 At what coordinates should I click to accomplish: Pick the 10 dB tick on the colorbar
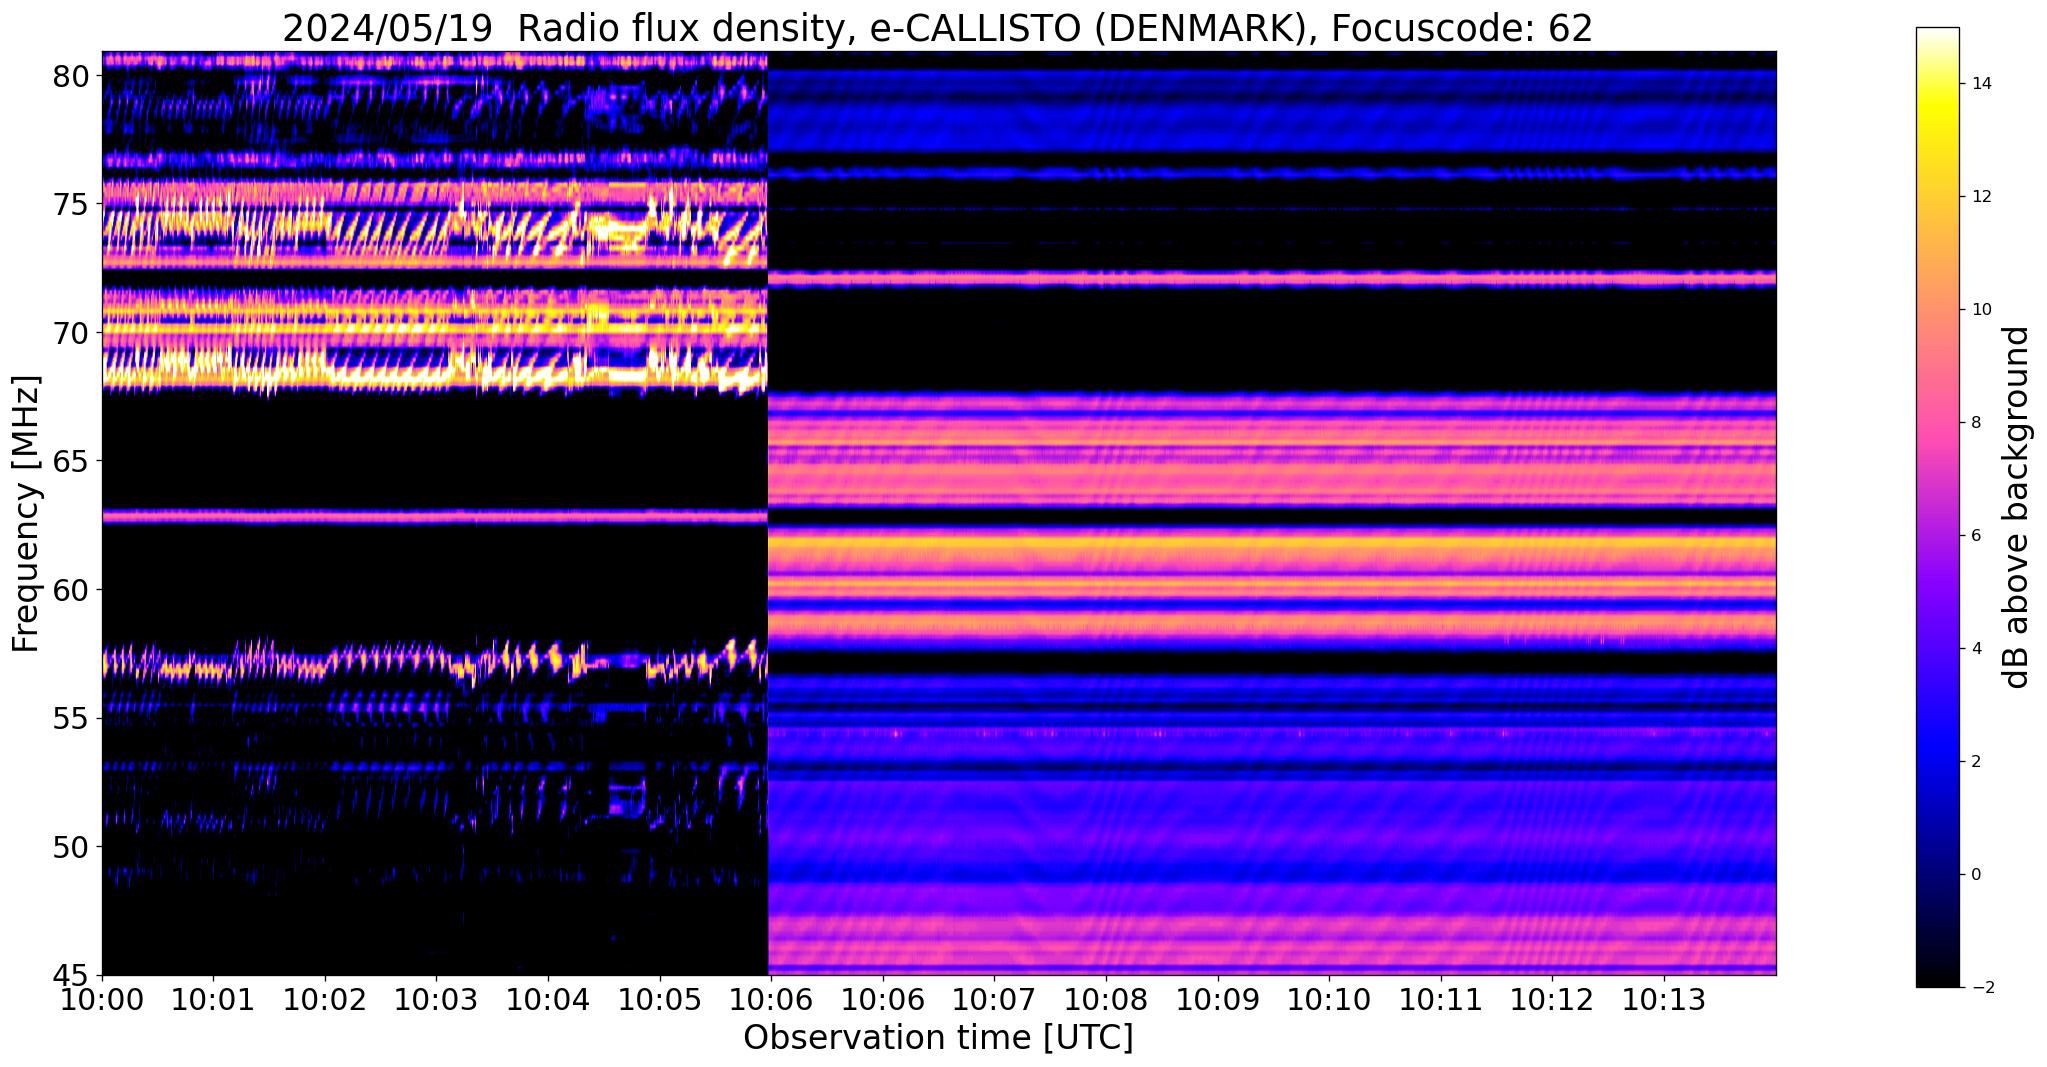pos(1980,310)
